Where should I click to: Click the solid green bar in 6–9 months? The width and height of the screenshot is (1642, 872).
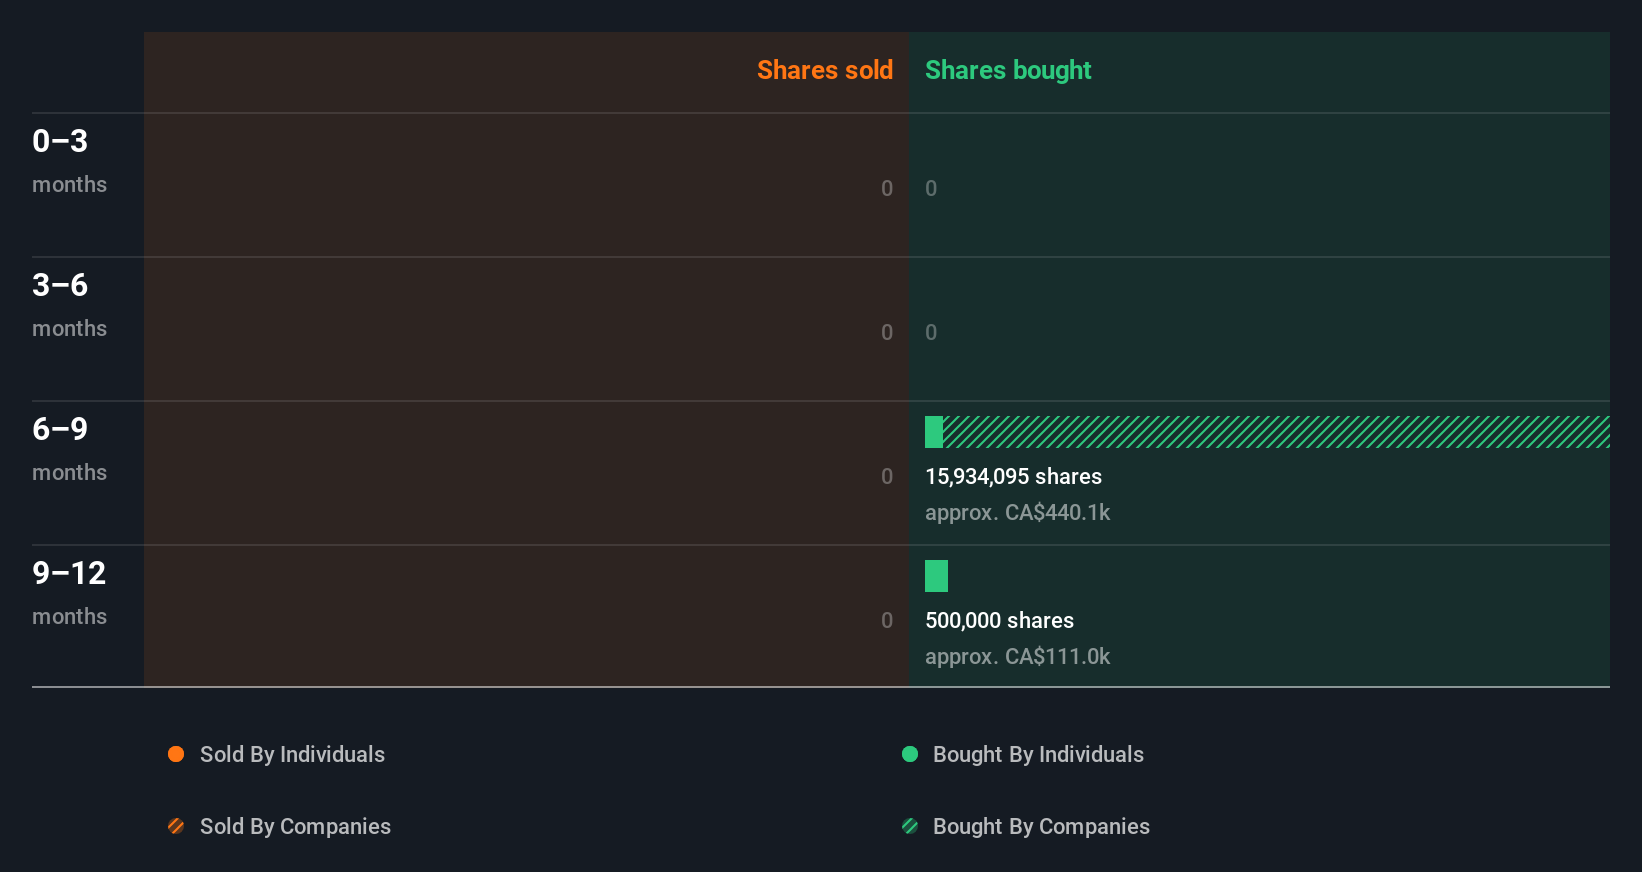tap(934, 432)
